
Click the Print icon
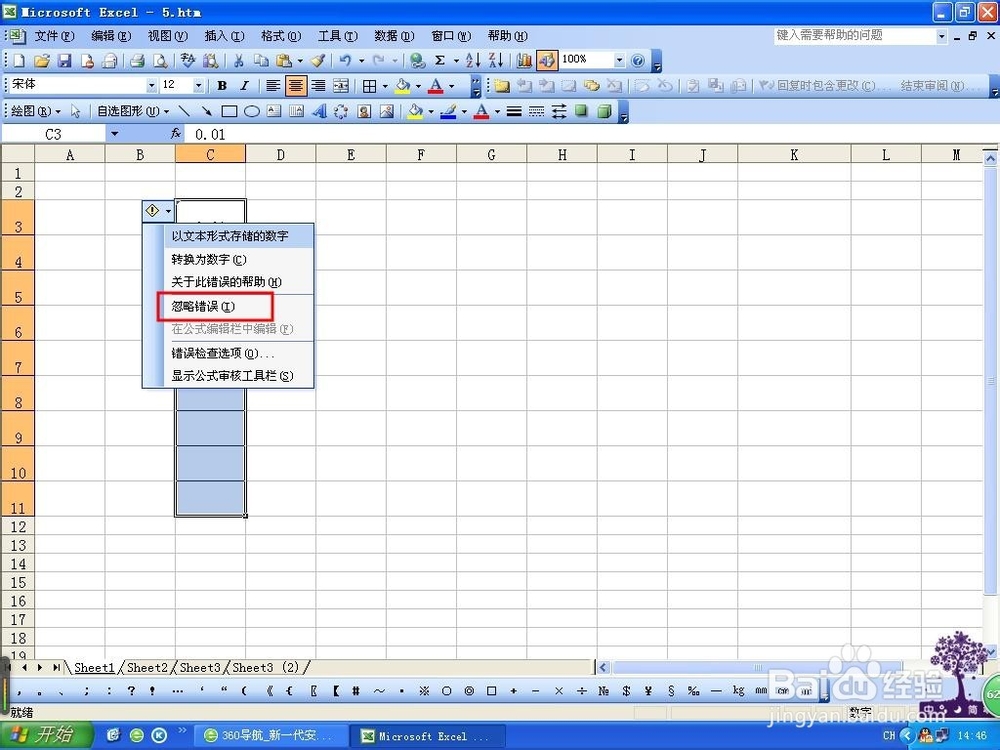point(137,61)
